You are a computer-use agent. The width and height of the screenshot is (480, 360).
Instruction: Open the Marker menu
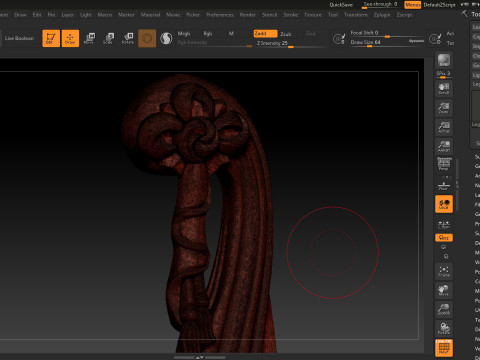coord(126,15)
